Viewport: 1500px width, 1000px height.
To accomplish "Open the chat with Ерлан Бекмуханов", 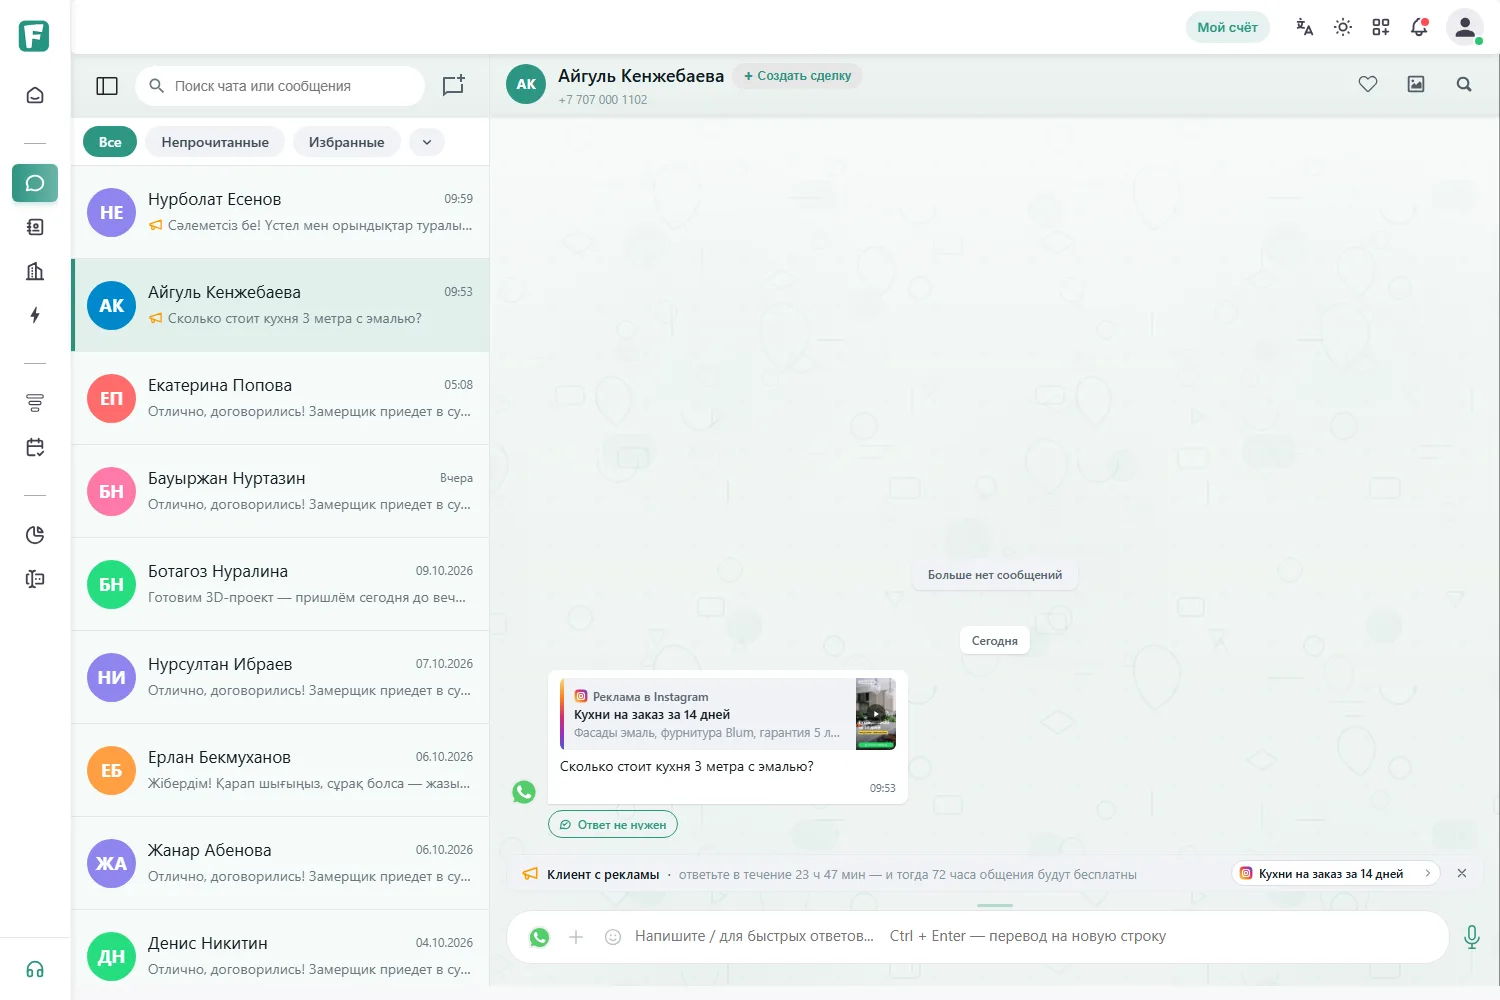I will coord(280,770).
